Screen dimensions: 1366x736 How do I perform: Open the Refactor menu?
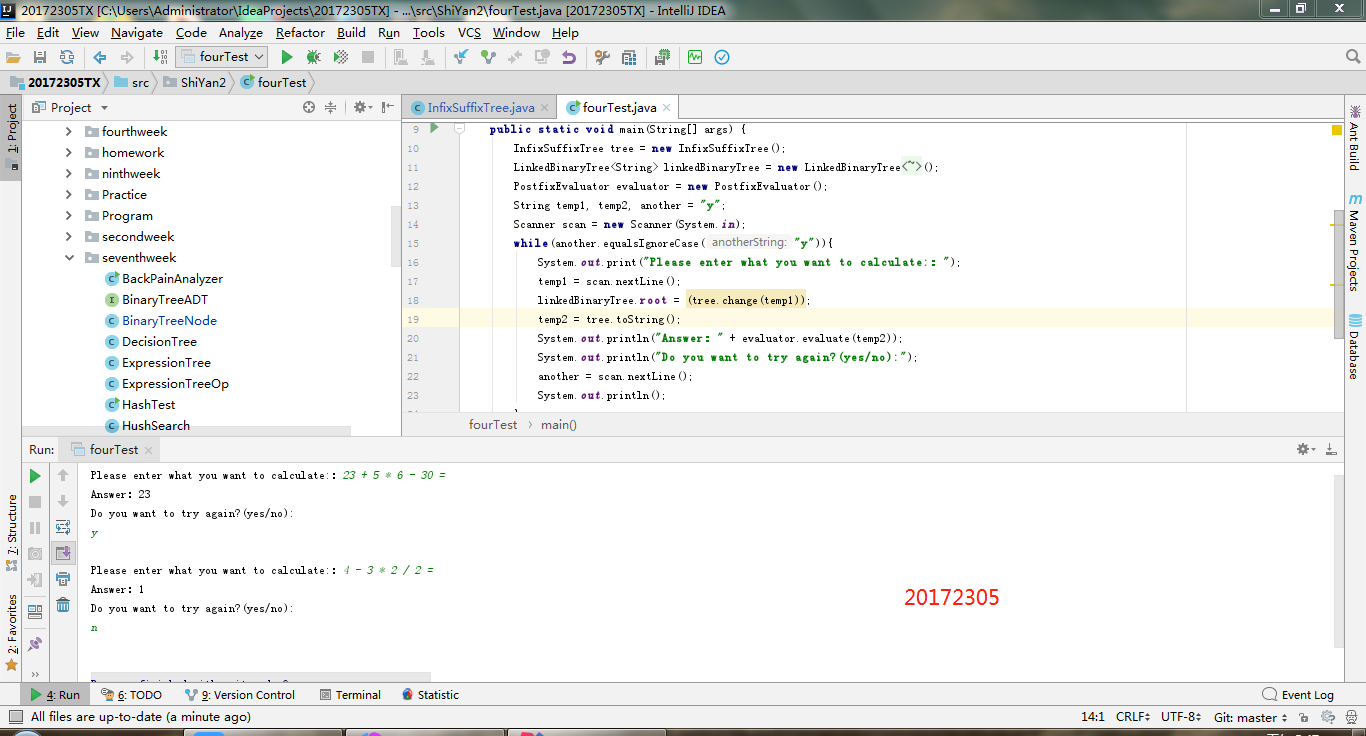point(300,32)
